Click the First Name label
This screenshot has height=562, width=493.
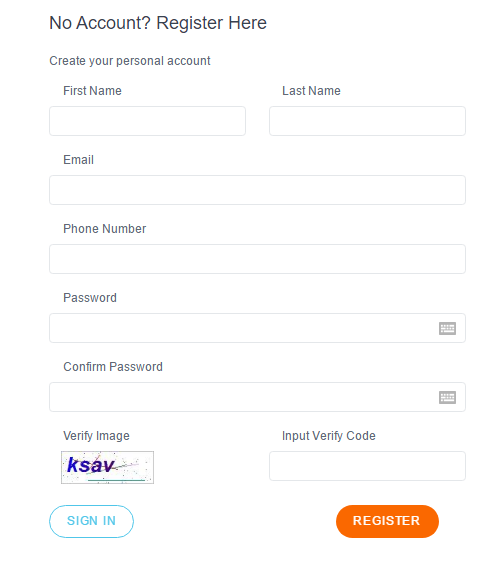(x=93, y=91)
